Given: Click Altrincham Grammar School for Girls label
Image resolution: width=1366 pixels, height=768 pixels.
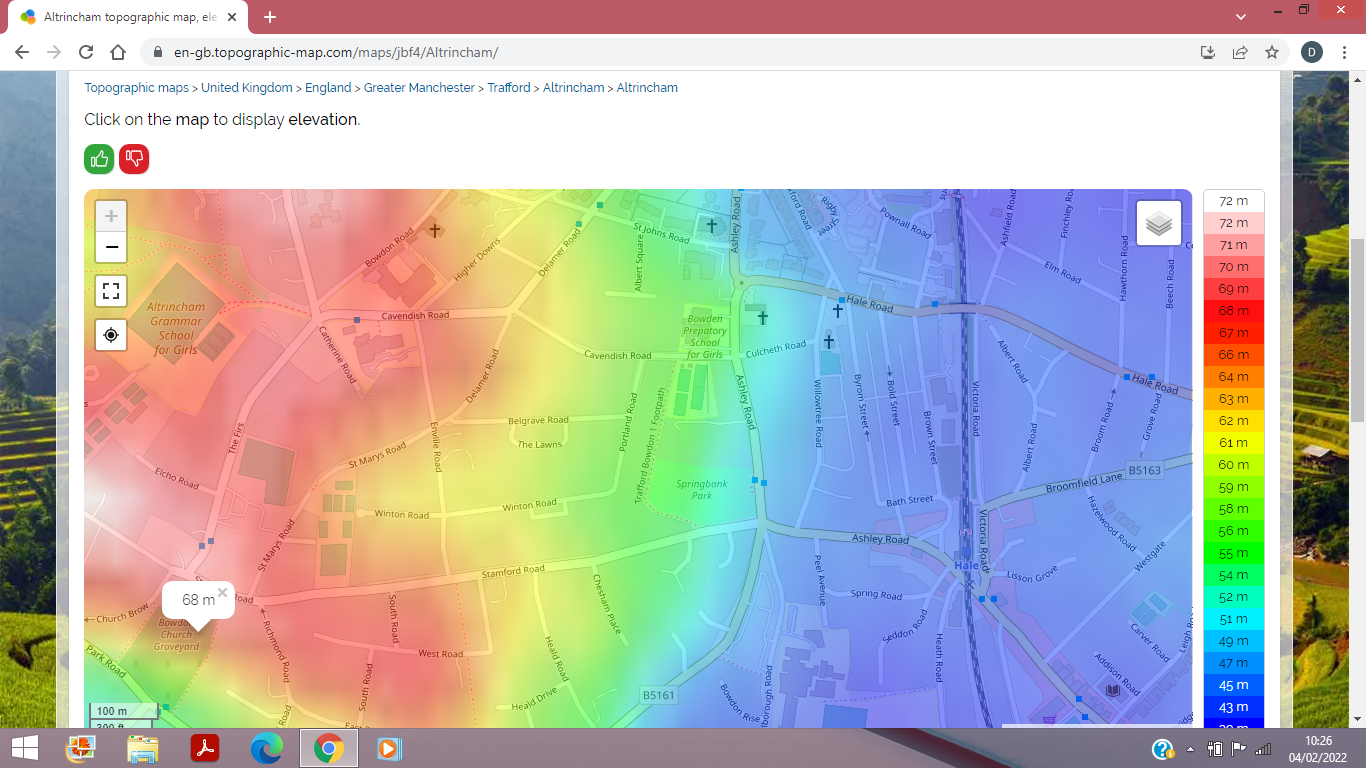Looking at the screenshot, I should coord(176,329).
